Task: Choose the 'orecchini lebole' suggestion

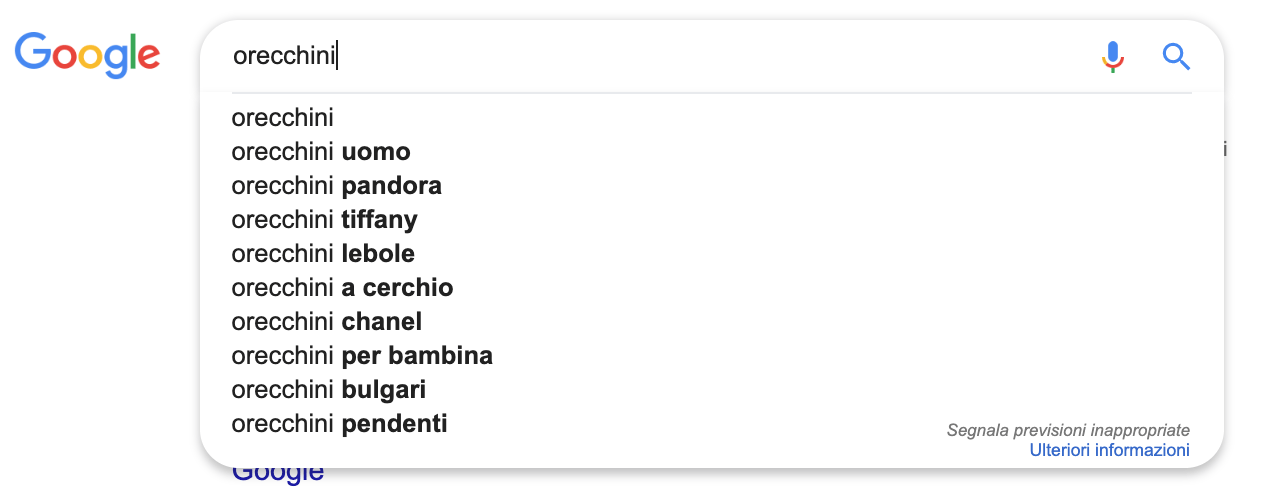Action: point(323,254)
